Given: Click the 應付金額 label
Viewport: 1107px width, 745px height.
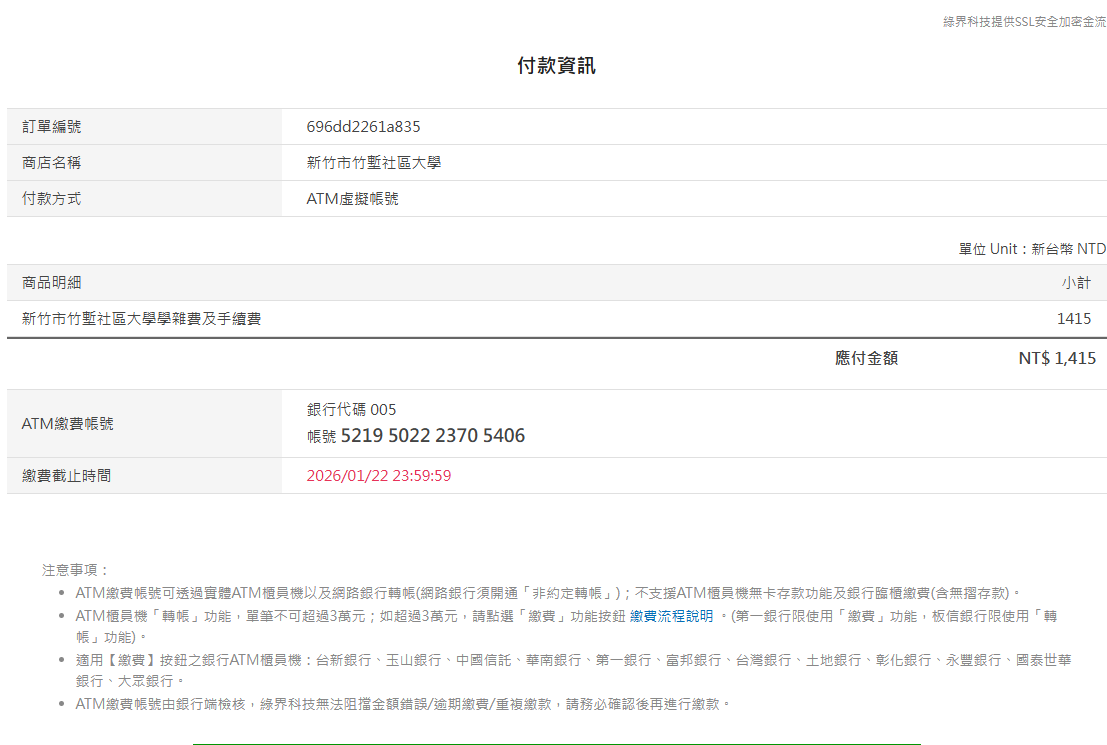Looking at the screenshot, I should click(866, 358).
